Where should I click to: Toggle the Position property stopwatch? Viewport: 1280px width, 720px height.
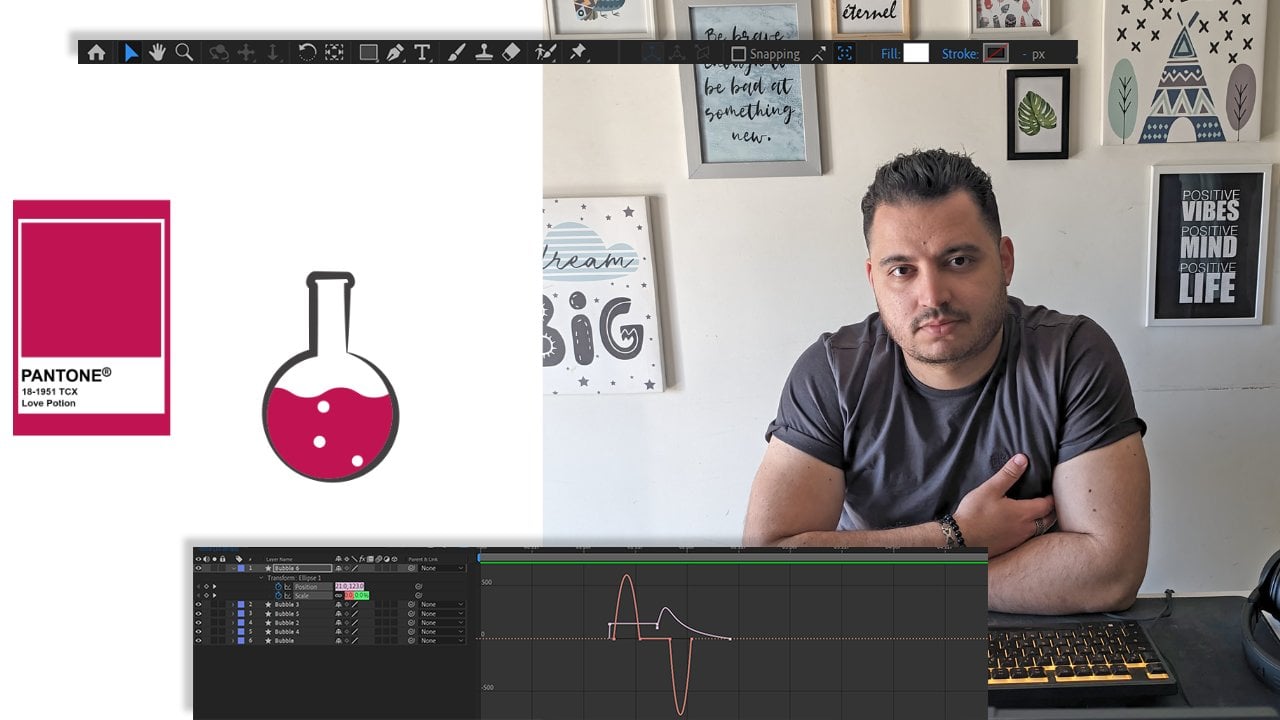(279, 587)
